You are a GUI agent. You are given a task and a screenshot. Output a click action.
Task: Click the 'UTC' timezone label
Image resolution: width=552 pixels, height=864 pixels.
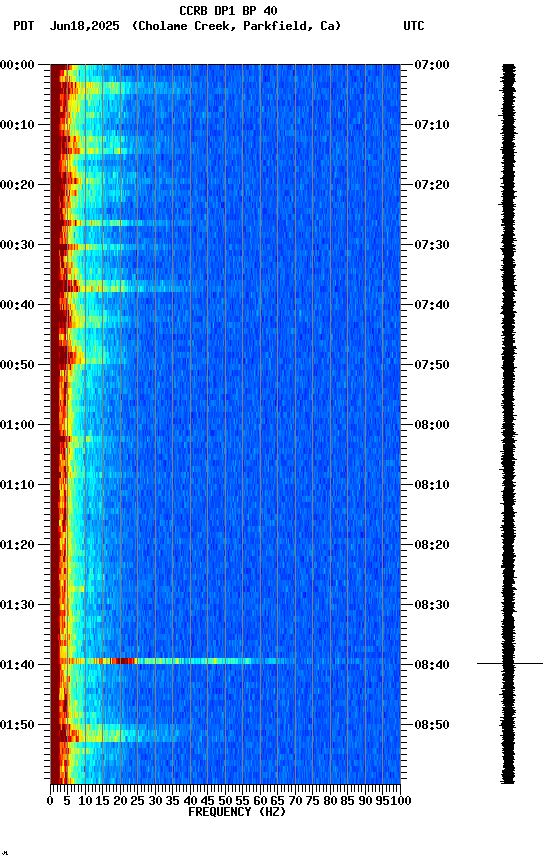pos(414,26)
